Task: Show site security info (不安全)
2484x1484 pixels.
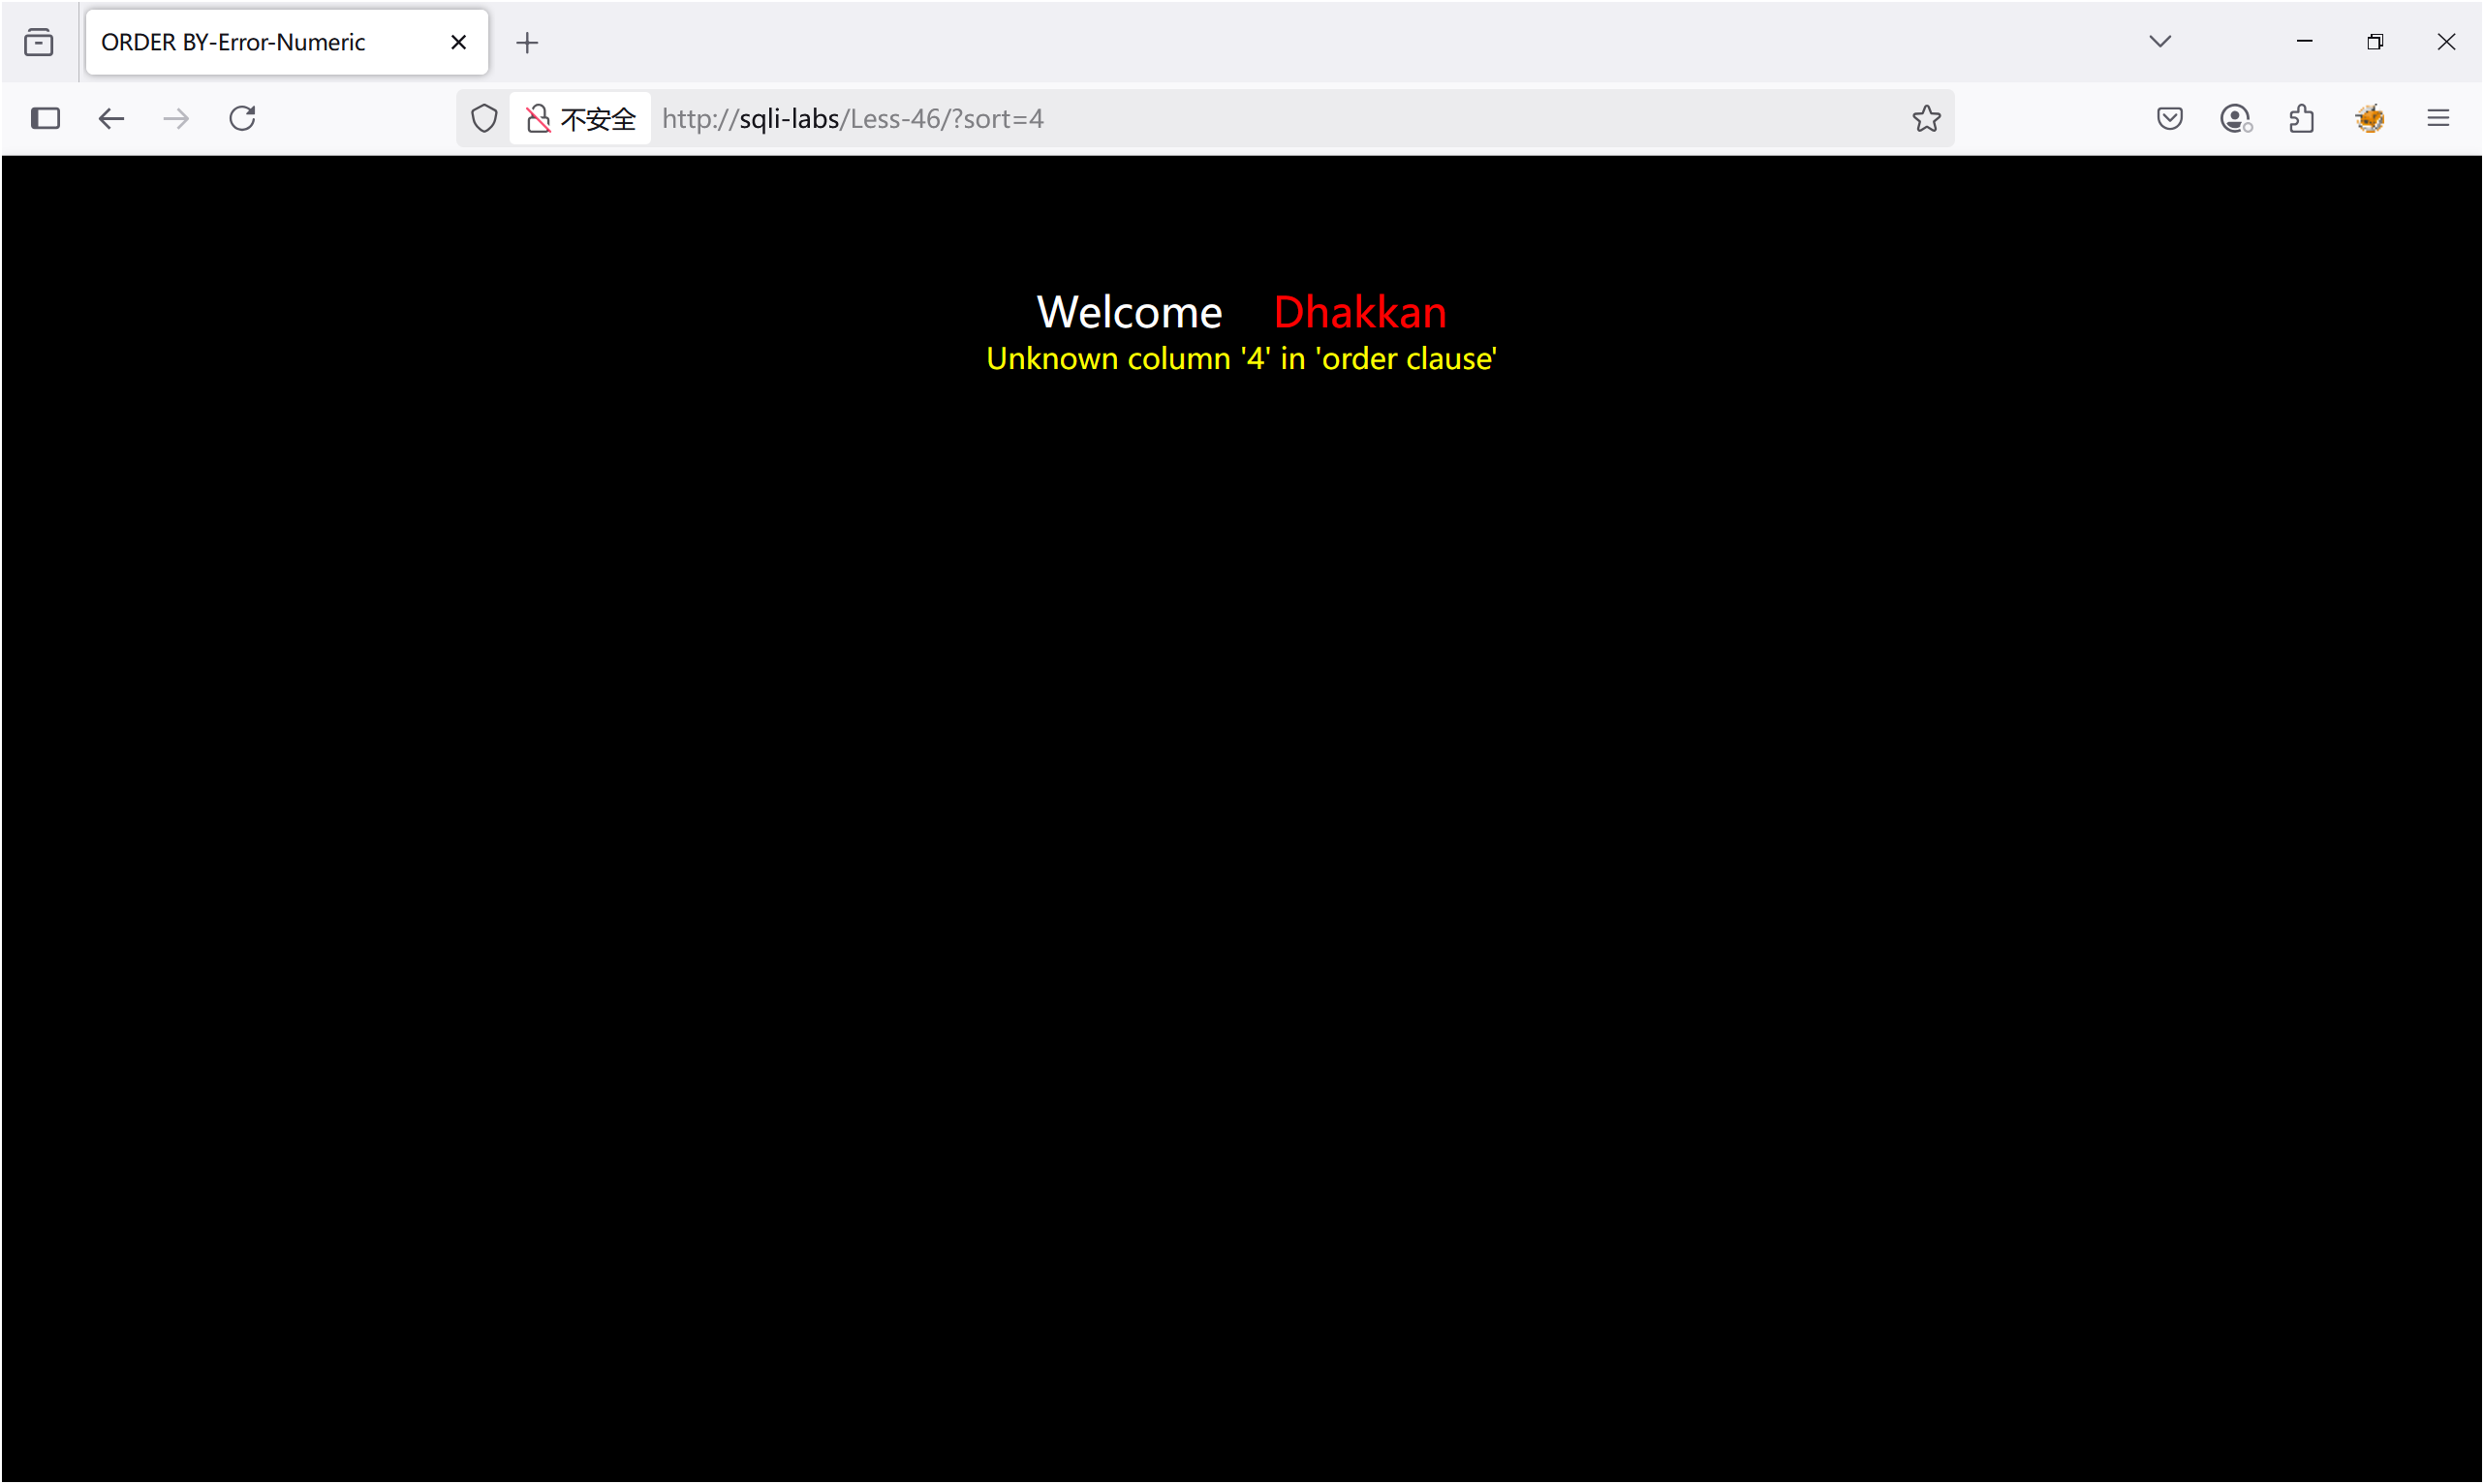Action: point(581,118)
